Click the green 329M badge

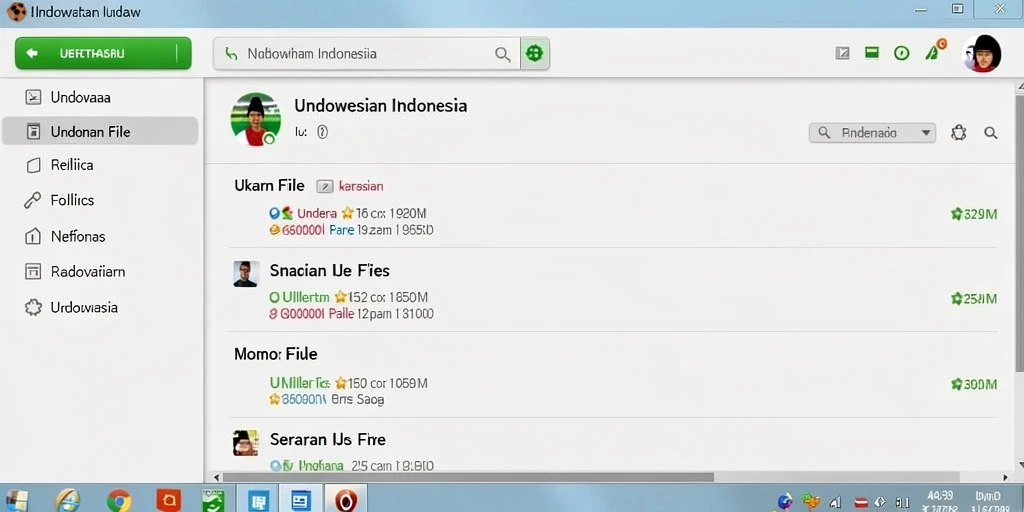pos(974,214)
